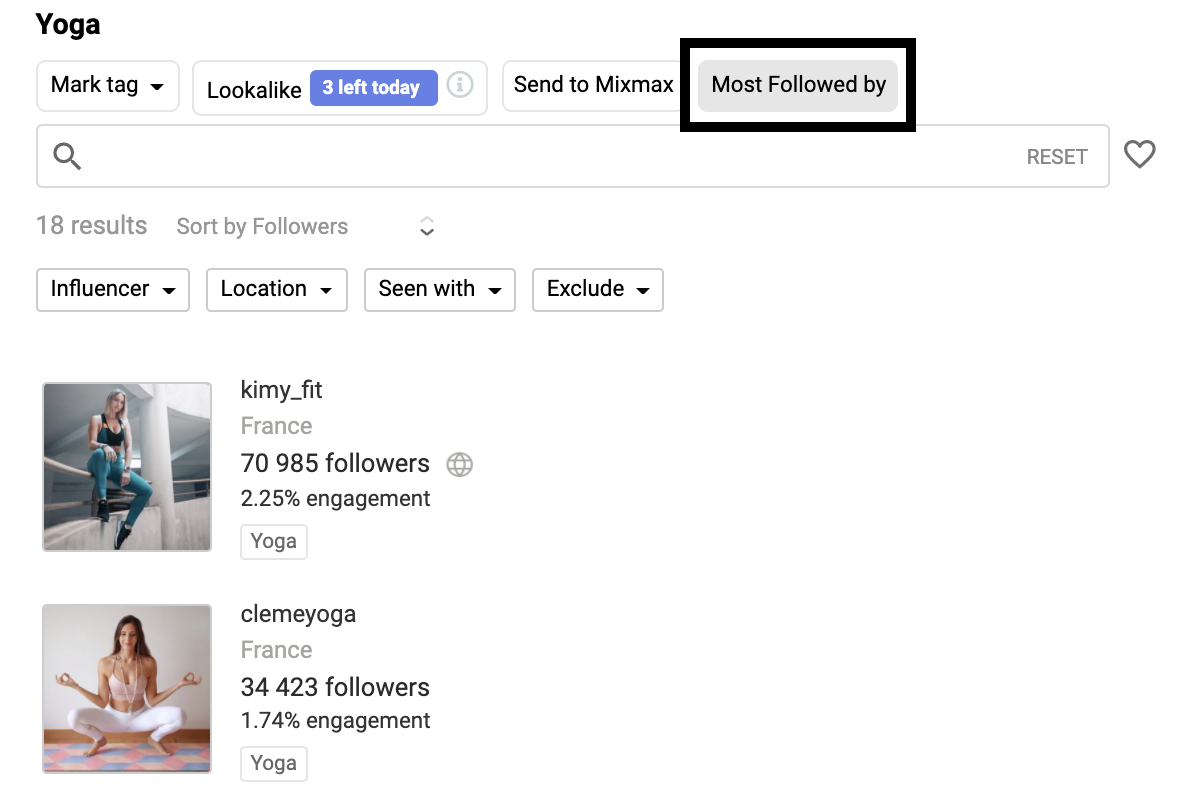The width and height of the screenshot is (1180, 790).
Task: Expand the Influencer filter dropdown
Action: tap(113, 290)
